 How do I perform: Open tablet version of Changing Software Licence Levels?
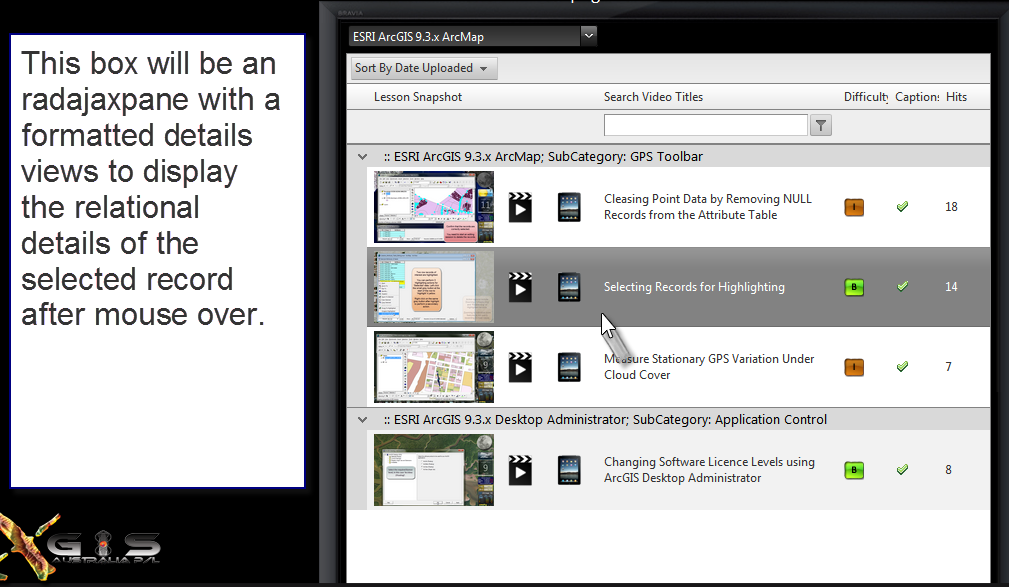coord(569,470)
